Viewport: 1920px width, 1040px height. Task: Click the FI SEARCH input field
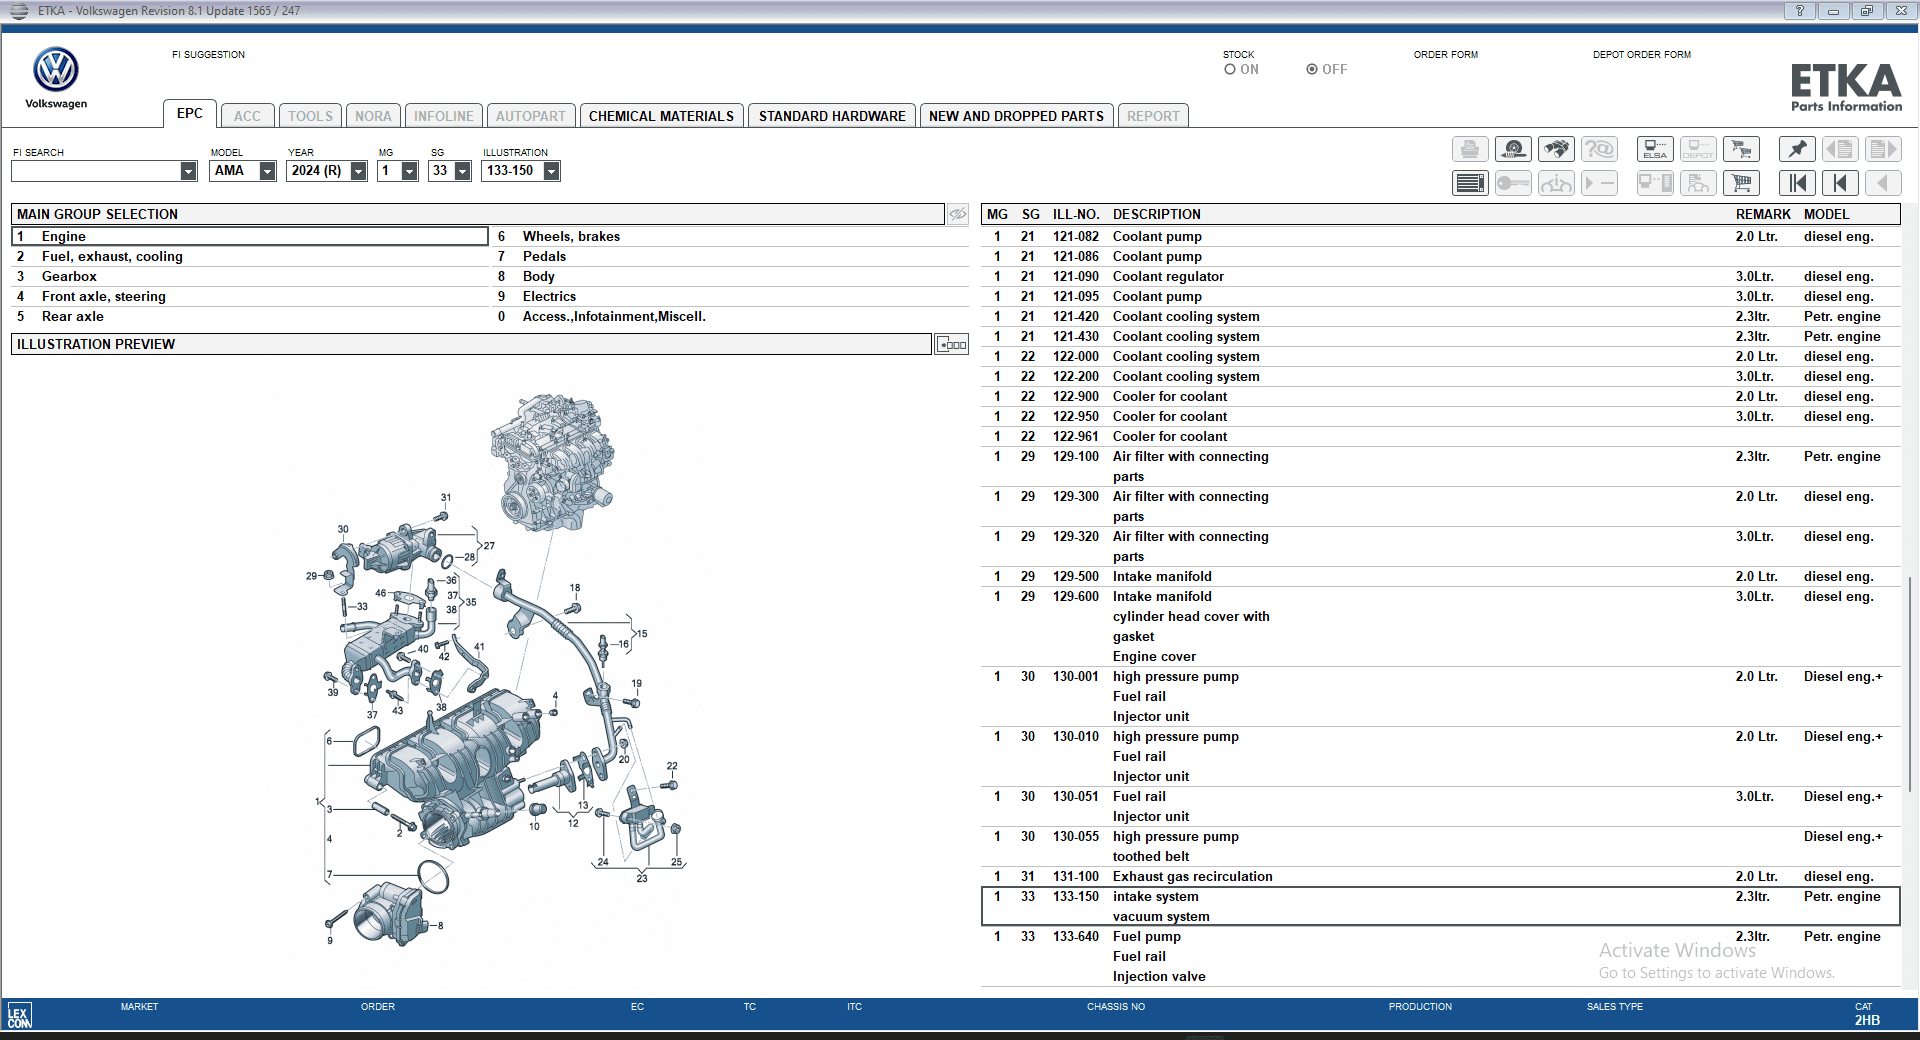click(96, 171)
